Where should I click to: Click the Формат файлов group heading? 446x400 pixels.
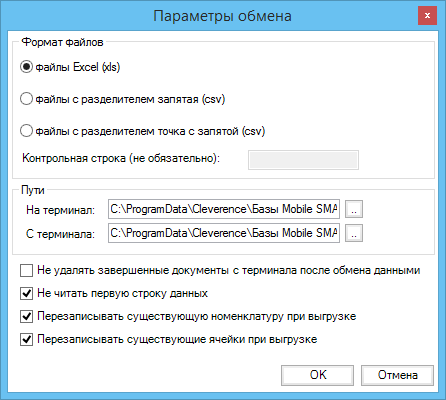[x=62, y=42]
